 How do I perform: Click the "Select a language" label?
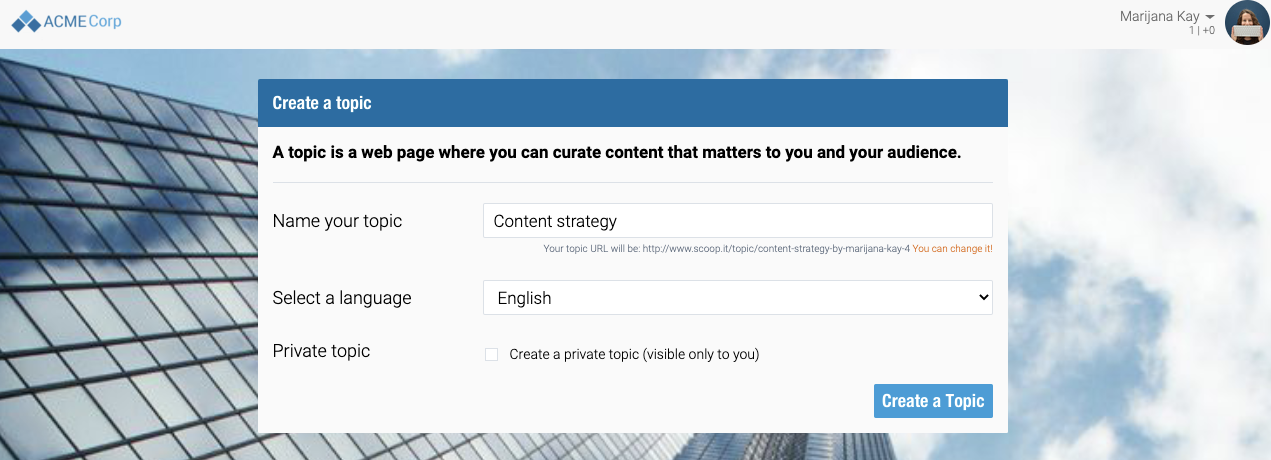click(x=341, y=298)
